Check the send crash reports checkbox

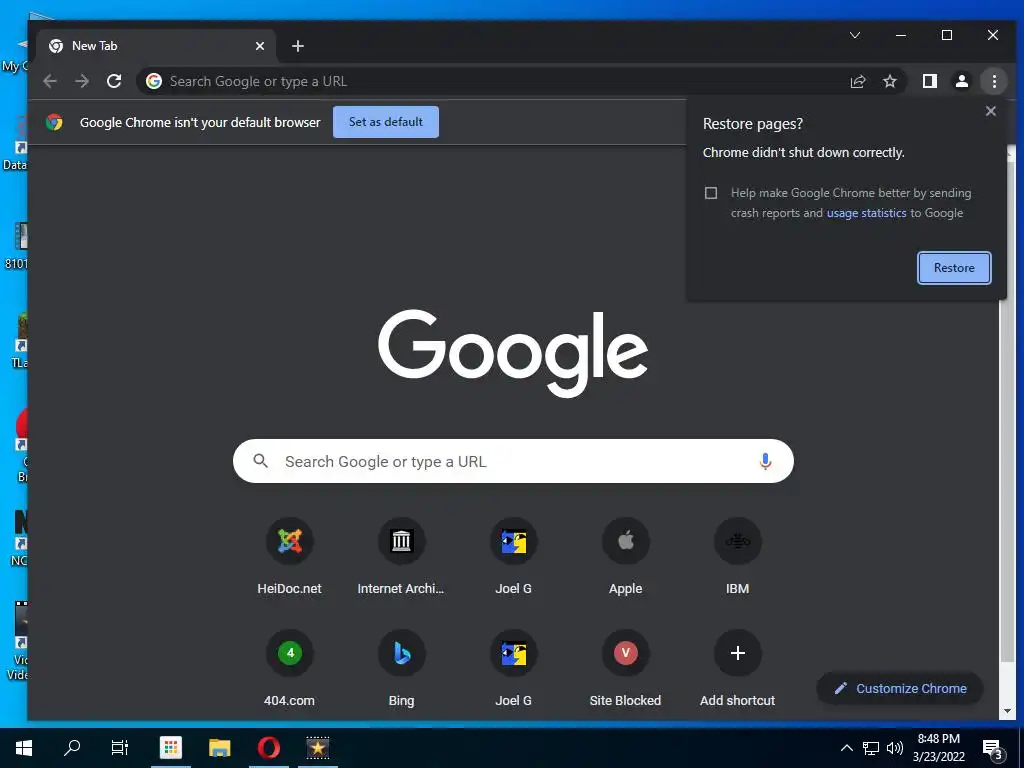tap(711, 193)
